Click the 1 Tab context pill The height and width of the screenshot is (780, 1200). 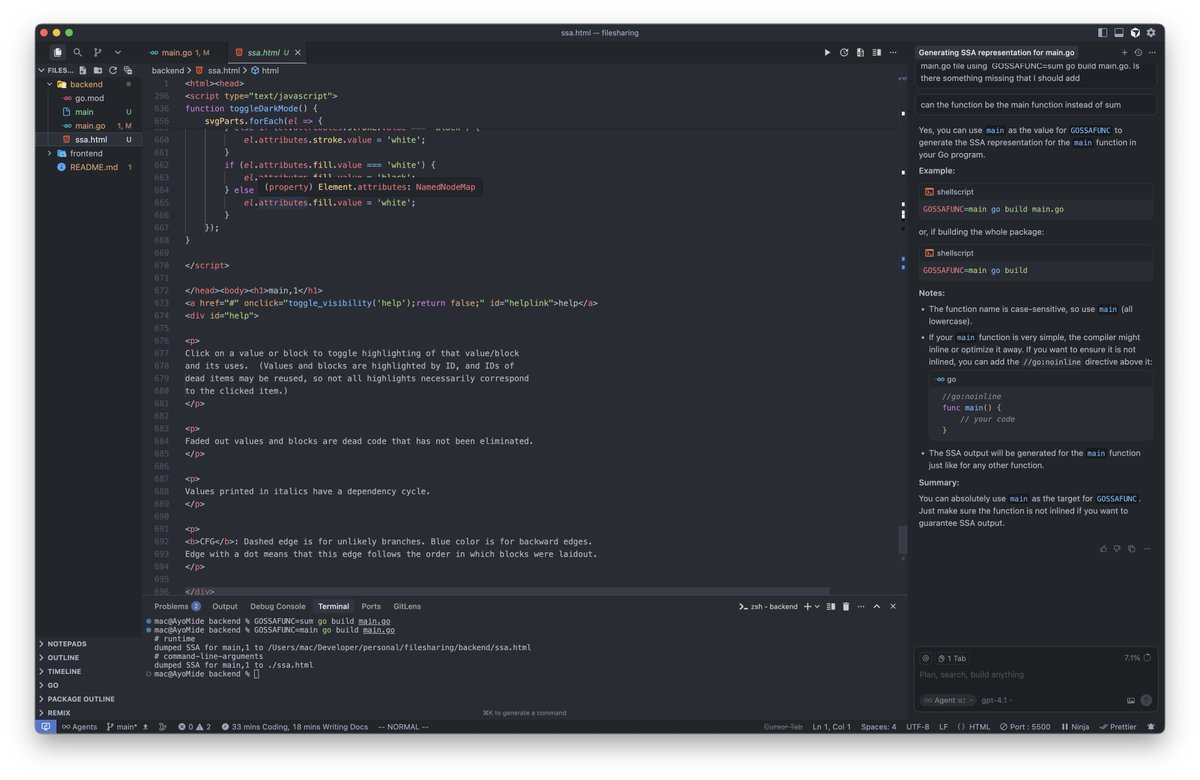(x=951, y=658)
